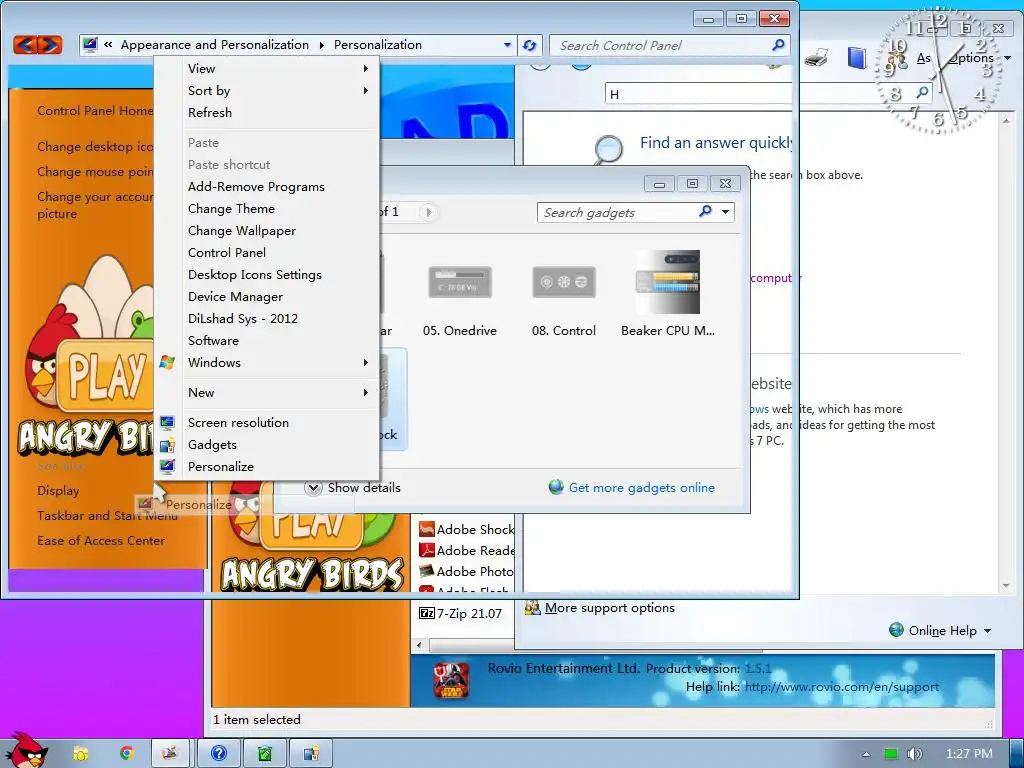Click More support options link

[x=609, y=607]
